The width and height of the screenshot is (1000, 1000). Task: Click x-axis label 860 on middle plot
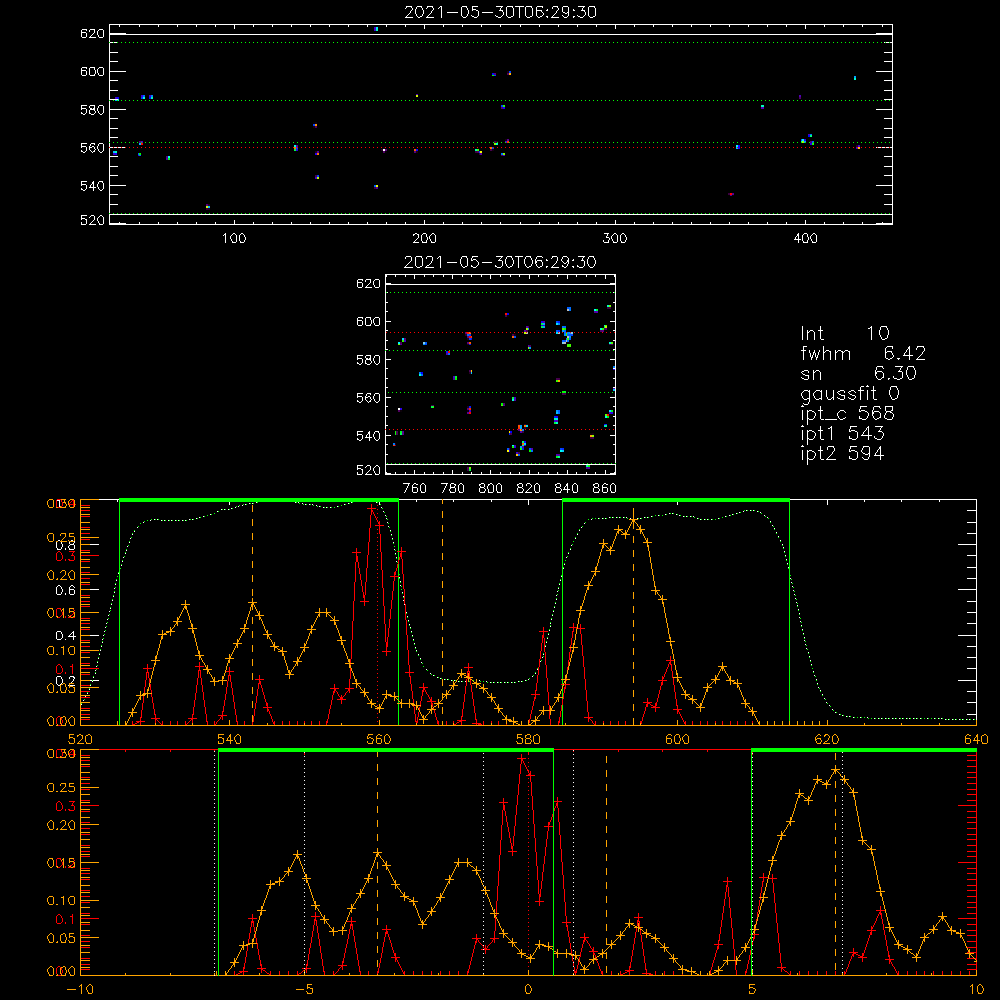pyautogui.click(x=605, y=489)
